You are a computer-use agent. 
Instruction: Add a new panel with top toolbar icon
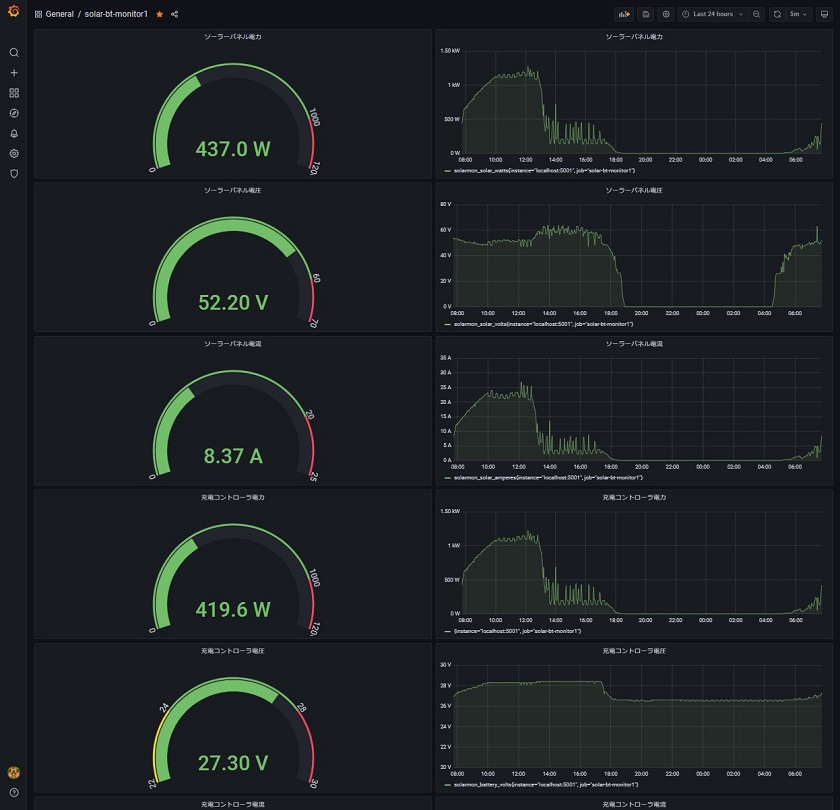click(624, 14)
